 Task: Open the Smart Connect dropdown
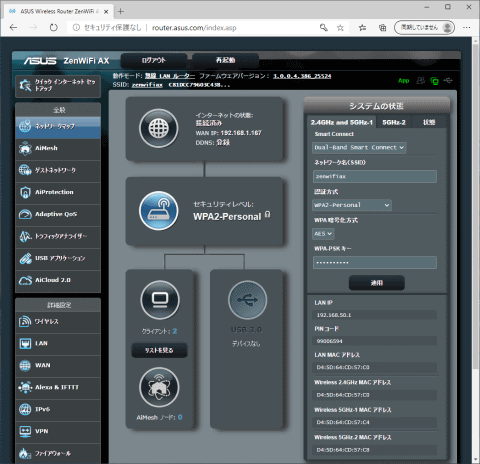click(x=359, y=147)
